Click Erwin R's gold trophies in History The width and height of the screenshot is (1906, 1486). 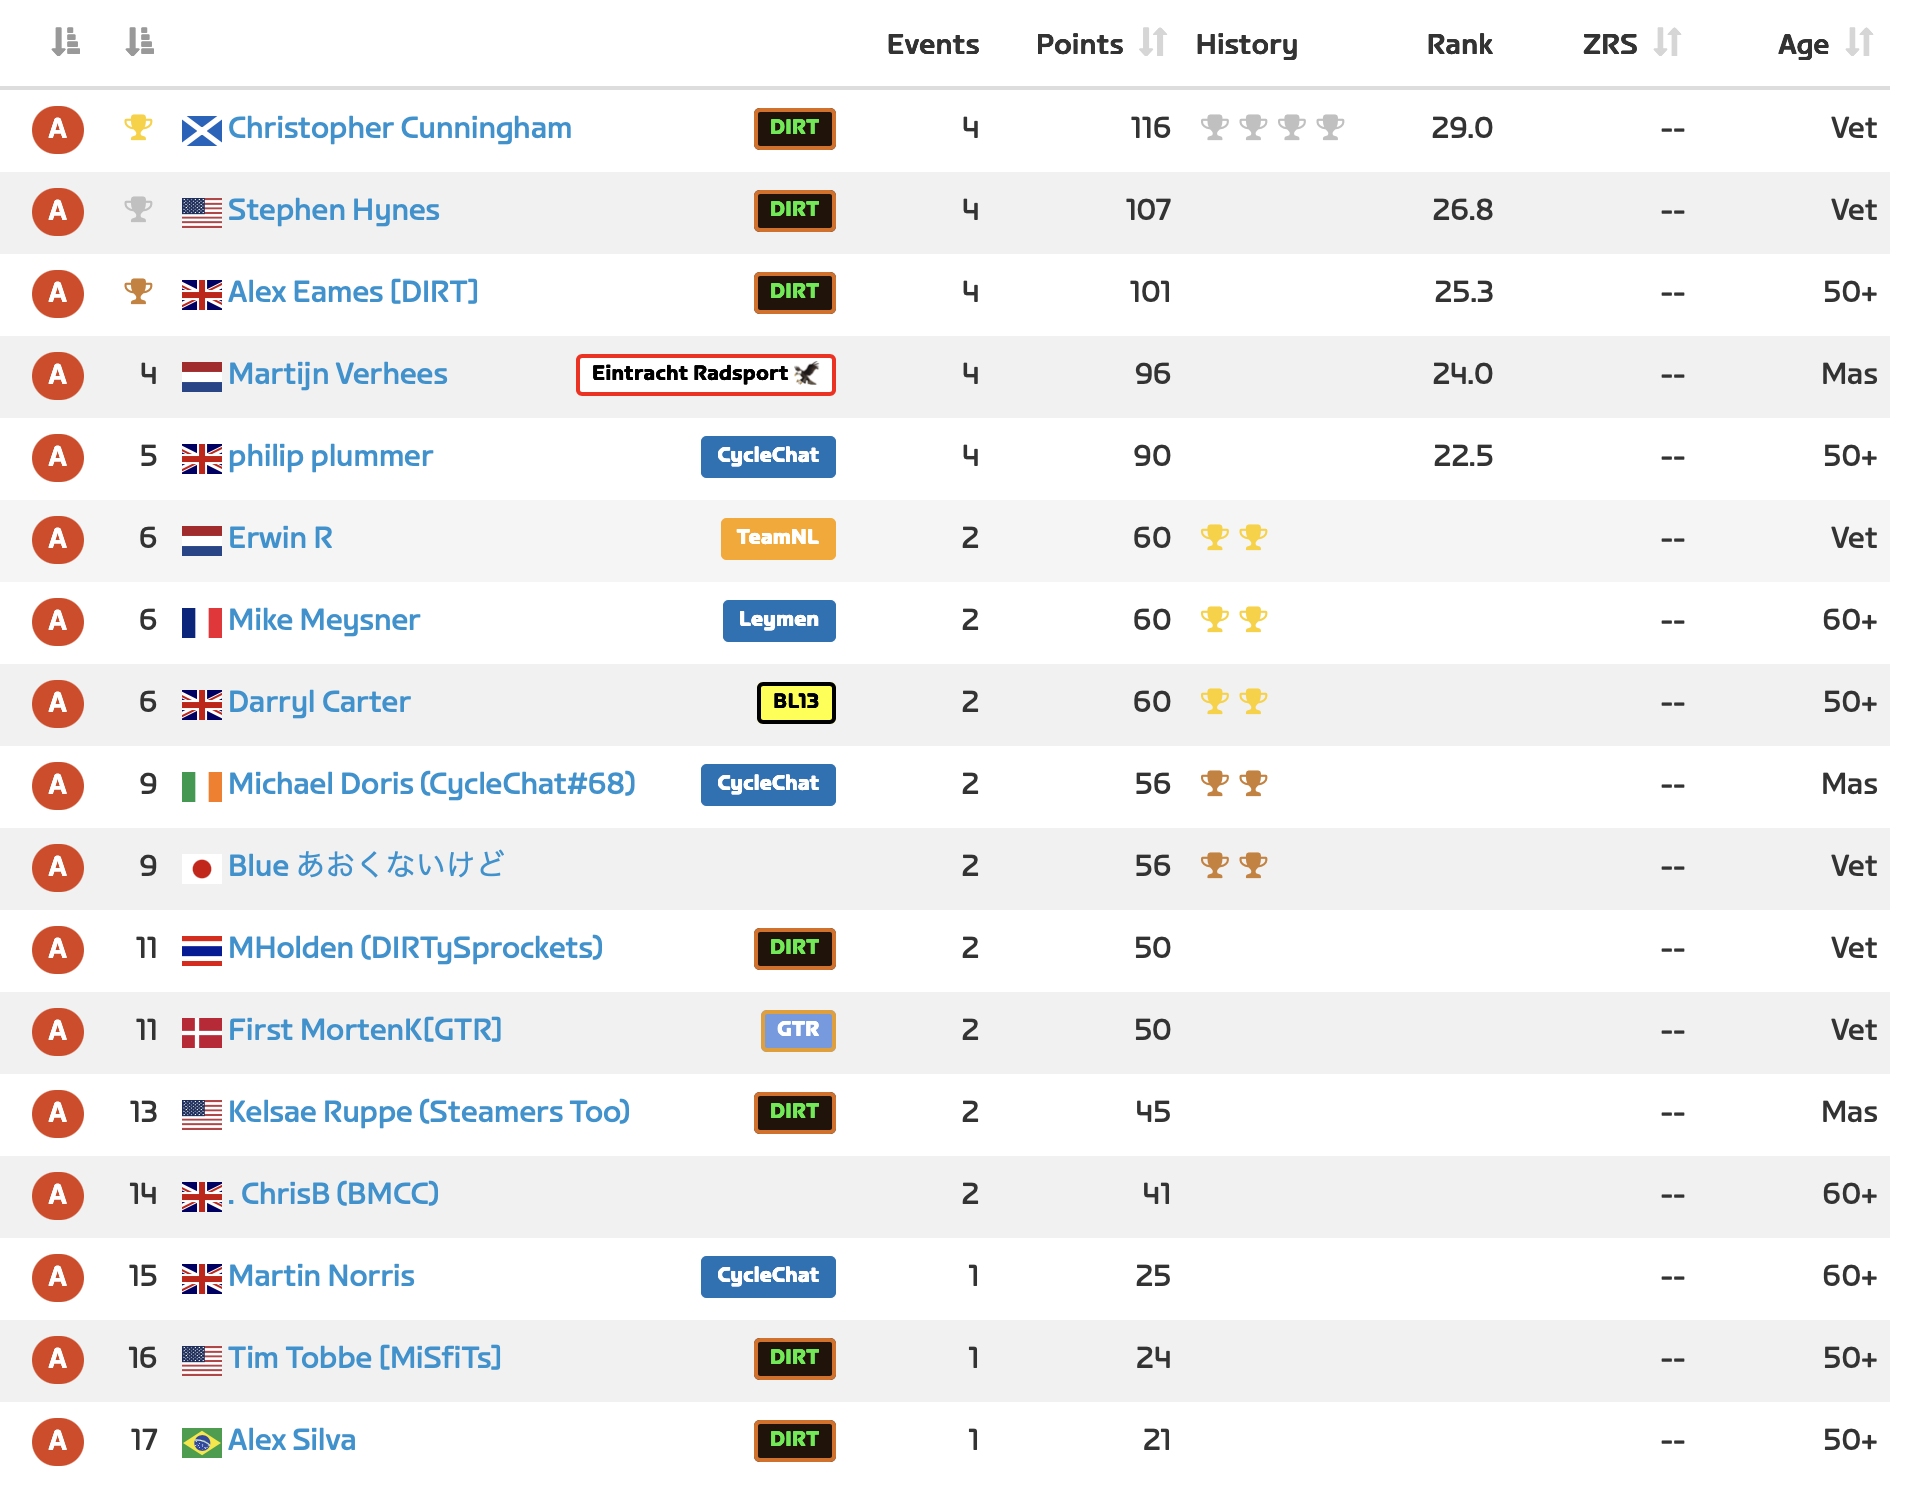(x=1233, y=538)
